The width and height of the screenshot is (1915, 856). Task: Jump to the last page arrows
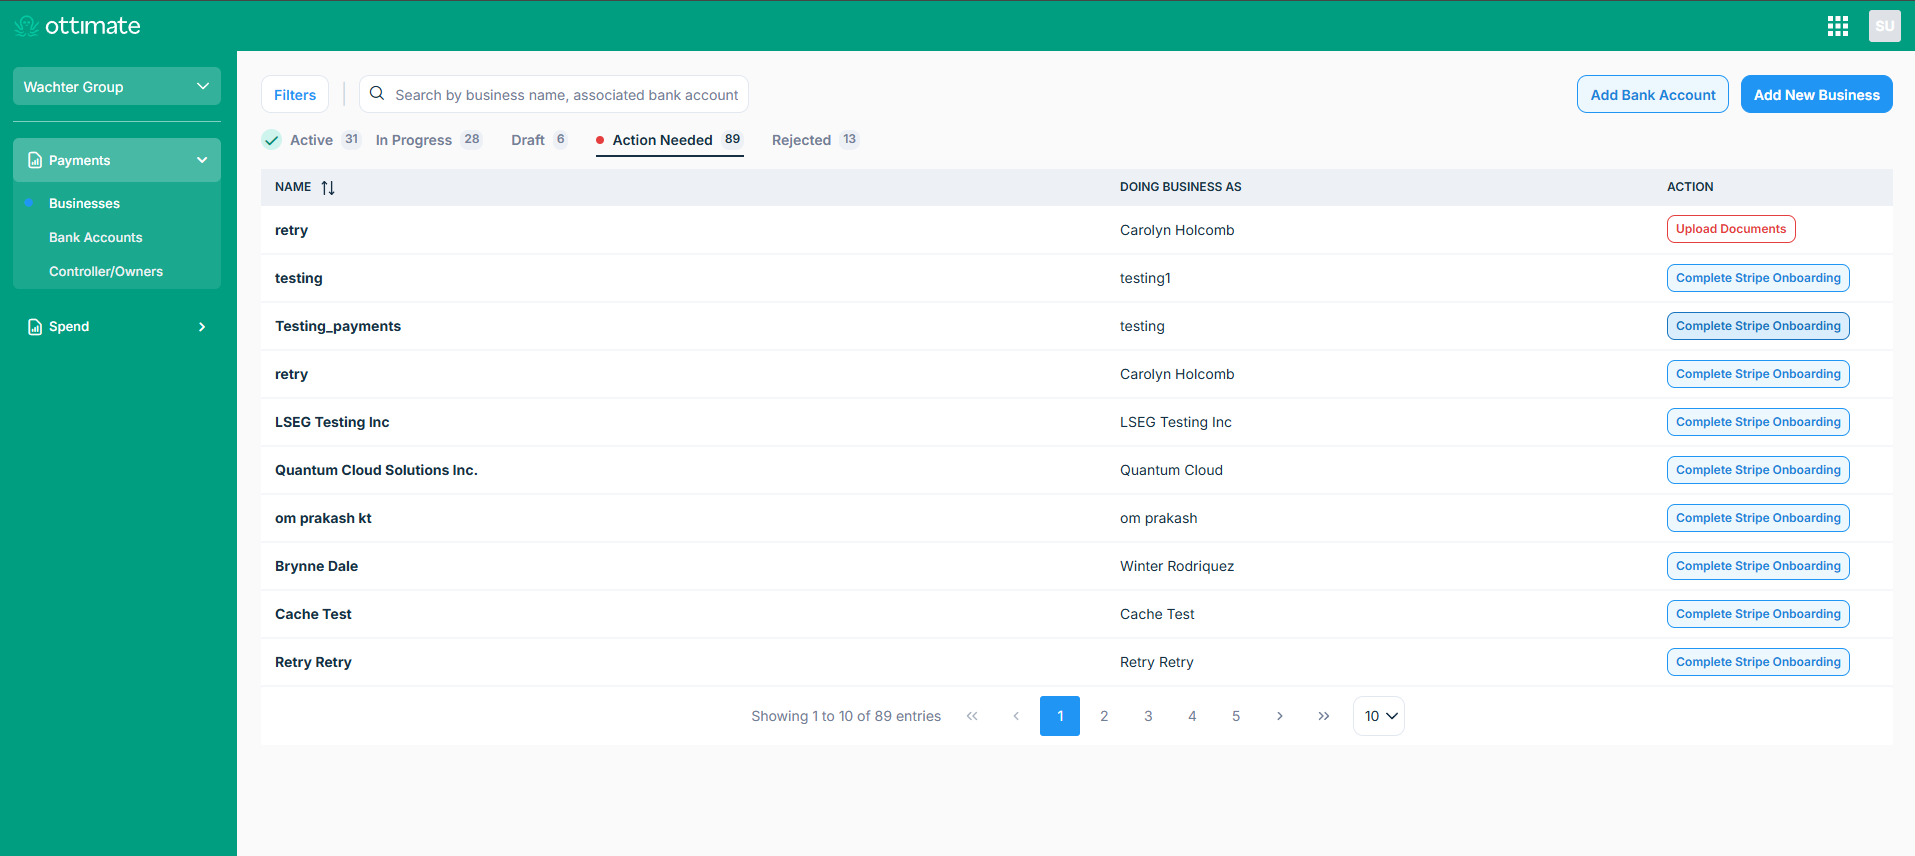[x=1324, y=716]
